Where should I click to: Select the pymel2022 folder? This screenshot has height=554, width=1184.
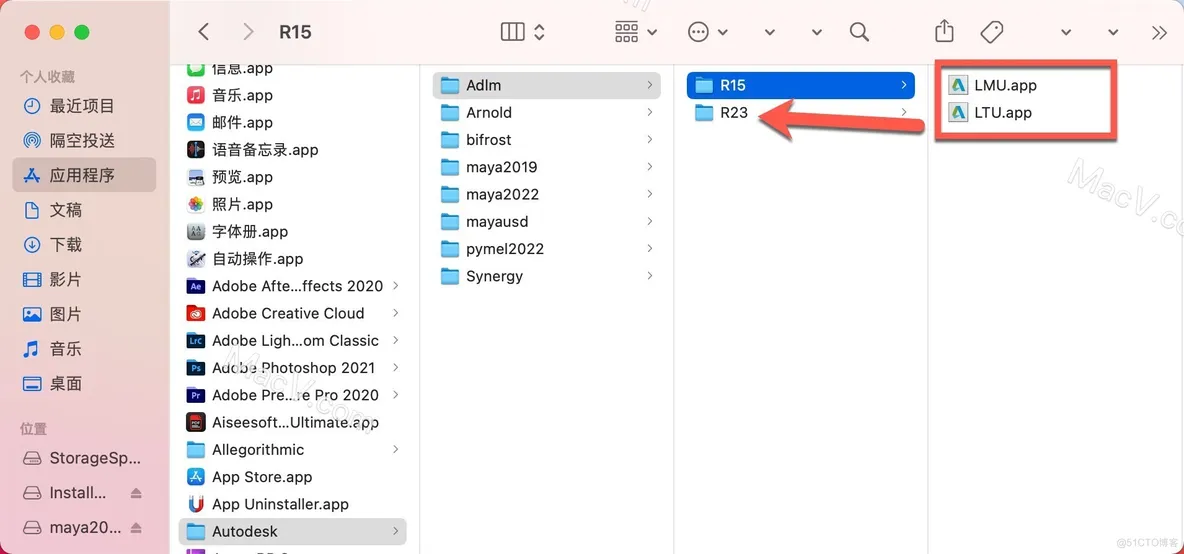pos(547,249)
